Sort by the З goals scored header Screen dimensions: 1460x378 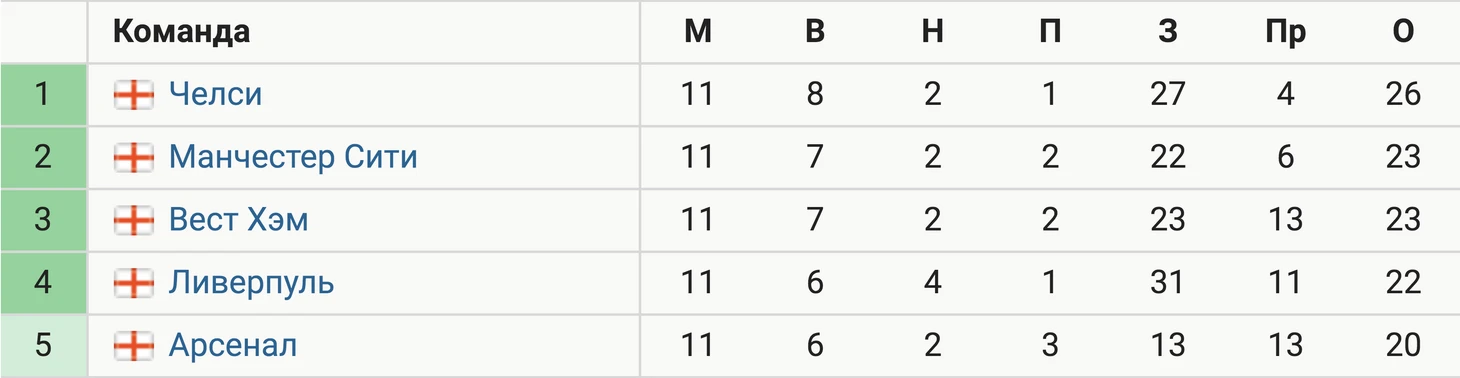point(1167,32)
